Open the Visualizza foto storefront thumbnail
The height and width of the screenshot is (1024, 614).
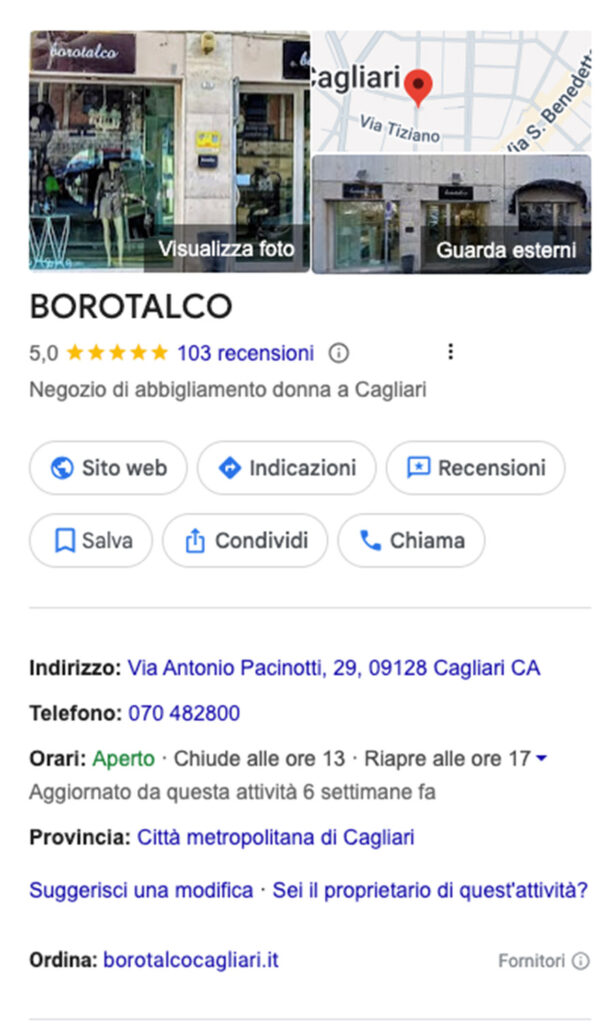click(169, 152)
